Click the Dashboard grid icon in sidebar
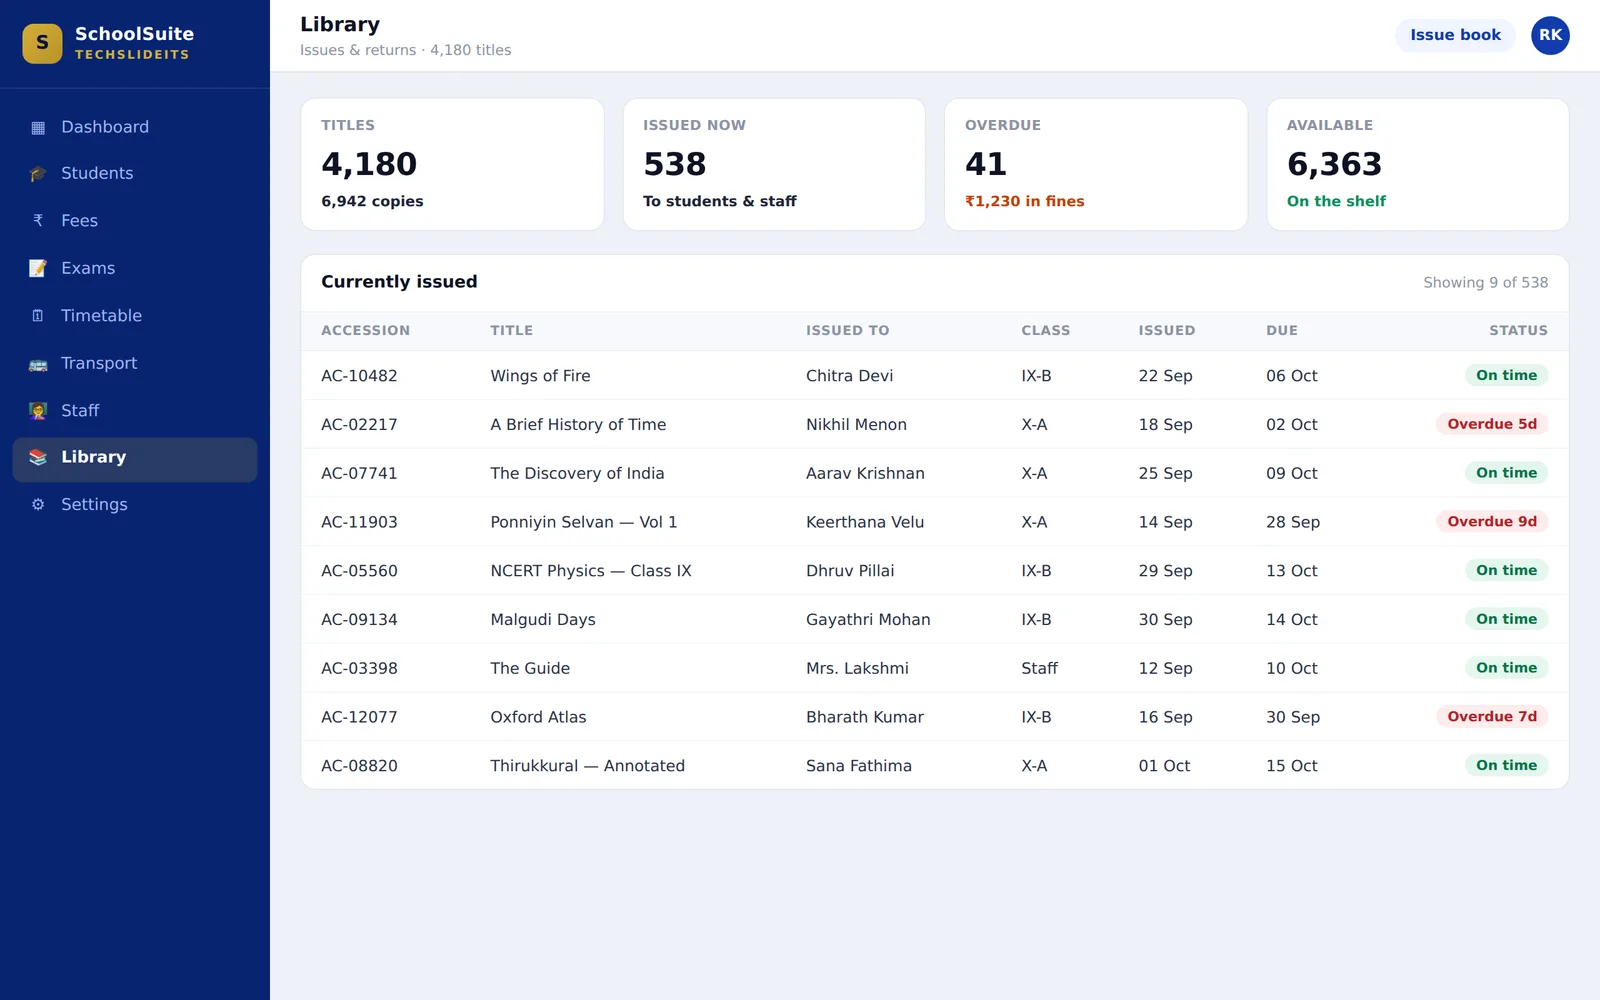 tap(38, 127)
